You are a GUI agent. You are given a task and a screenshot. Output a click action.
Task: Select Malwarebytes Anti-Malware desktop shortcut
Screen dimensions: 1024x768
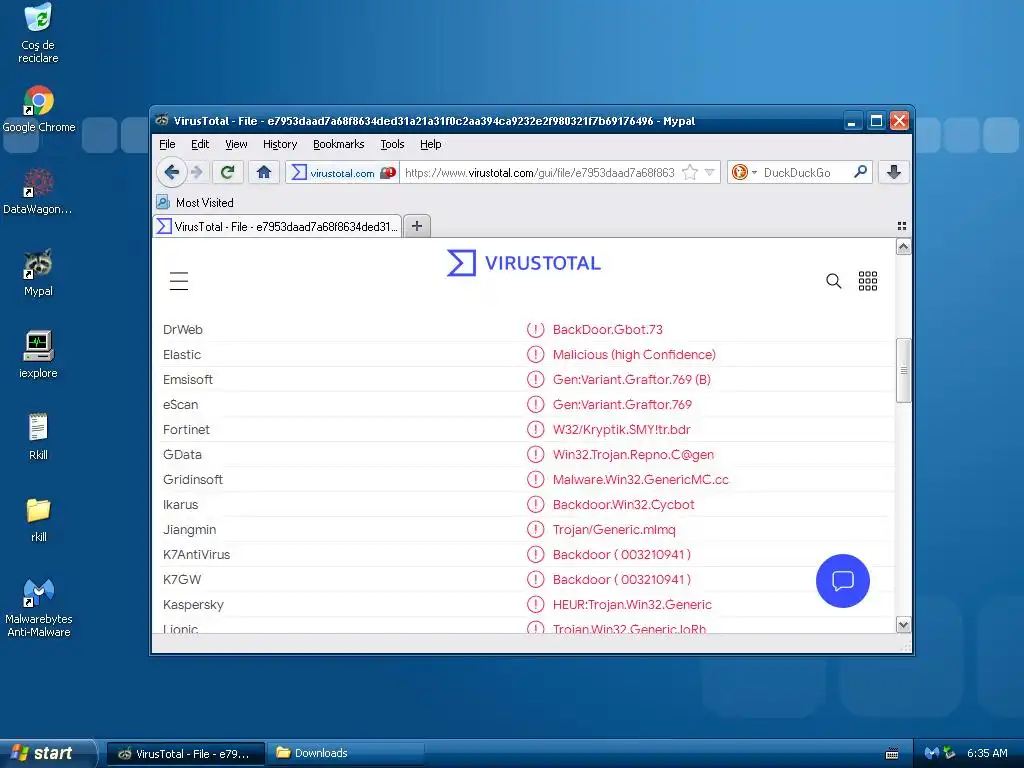pyautogui.click(x=39, y=607)
